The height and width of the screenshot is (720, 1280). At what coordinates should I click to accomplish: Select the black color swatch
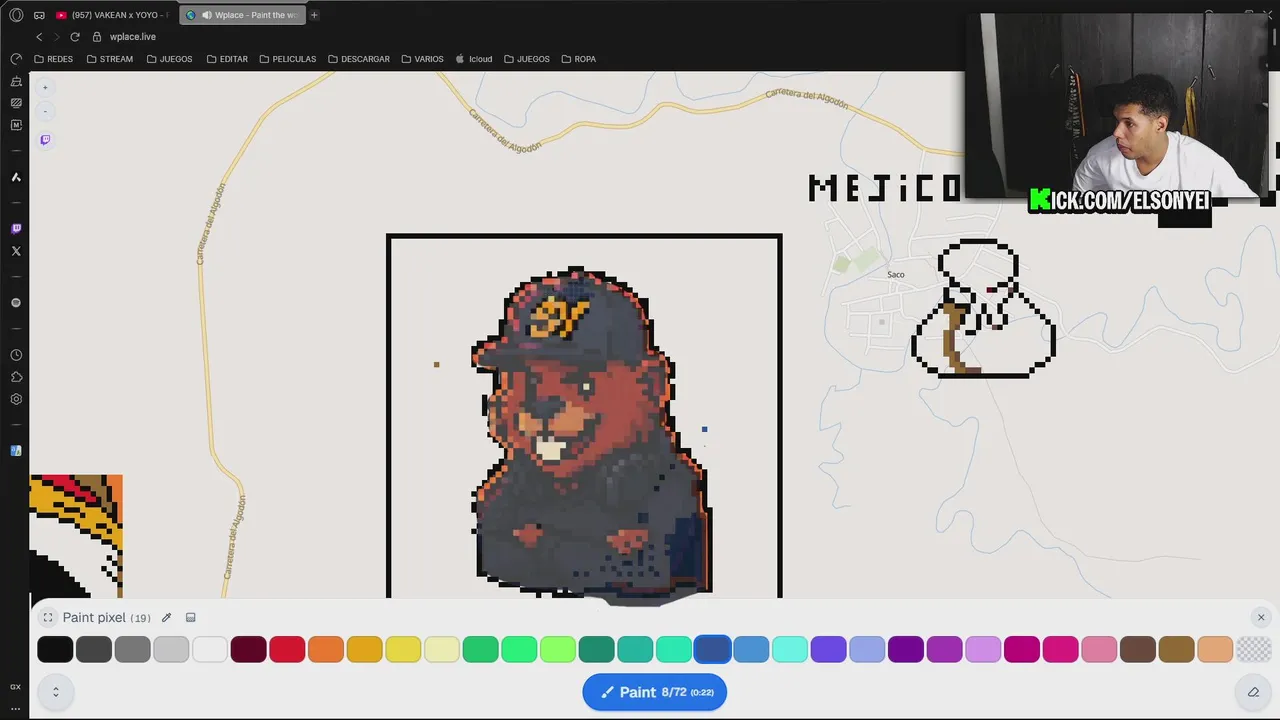pyautogui.click(x=55, y=650)
